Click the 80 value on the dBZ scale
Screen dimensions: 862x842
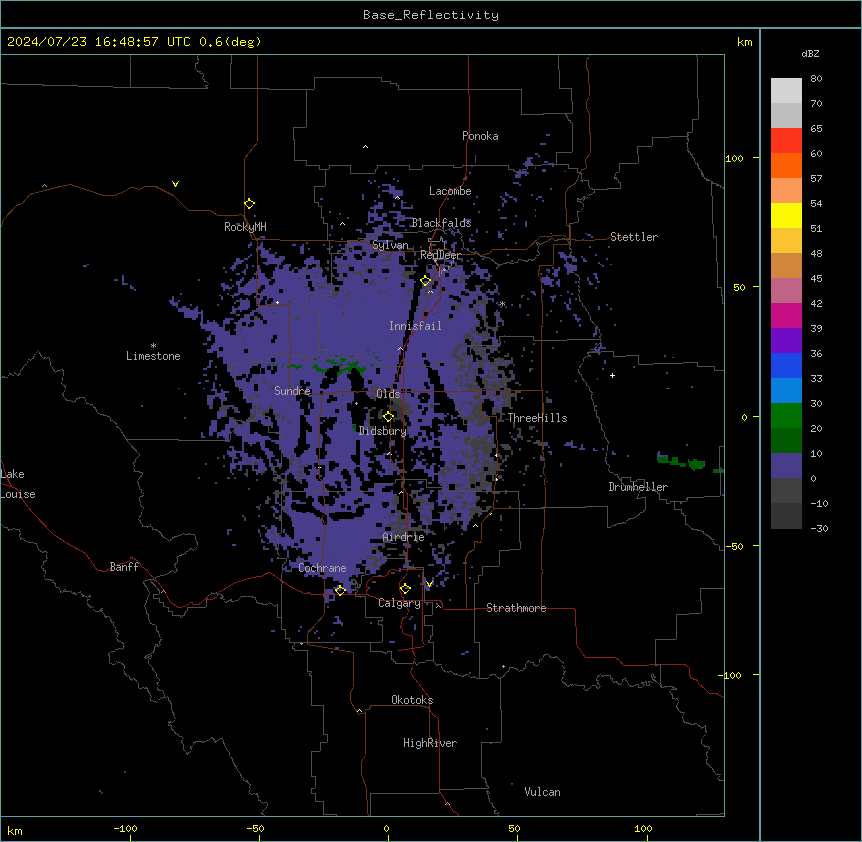[x=816, y=79]
